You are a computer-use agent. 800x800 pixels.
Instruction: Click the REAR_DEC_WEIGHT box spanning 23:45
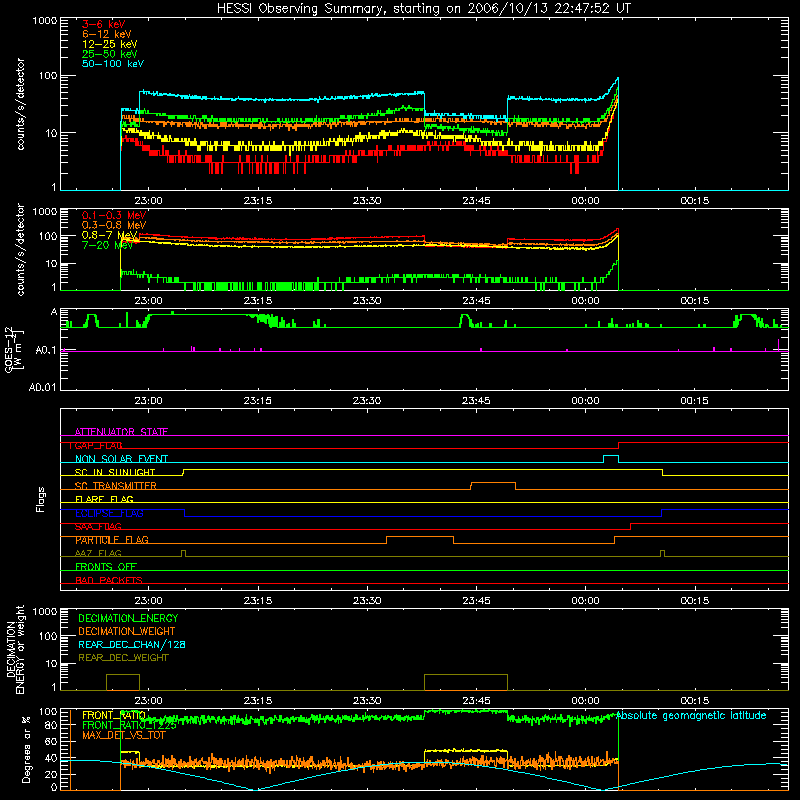[x=466, y=682]
